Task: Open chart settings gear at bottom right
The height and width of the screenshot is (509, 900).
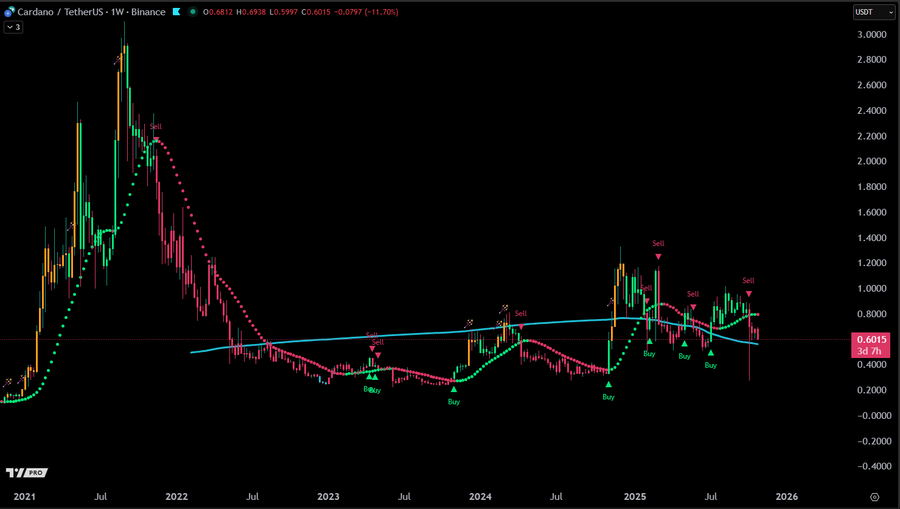Action: pyautogui.click(x=874, y=496)
